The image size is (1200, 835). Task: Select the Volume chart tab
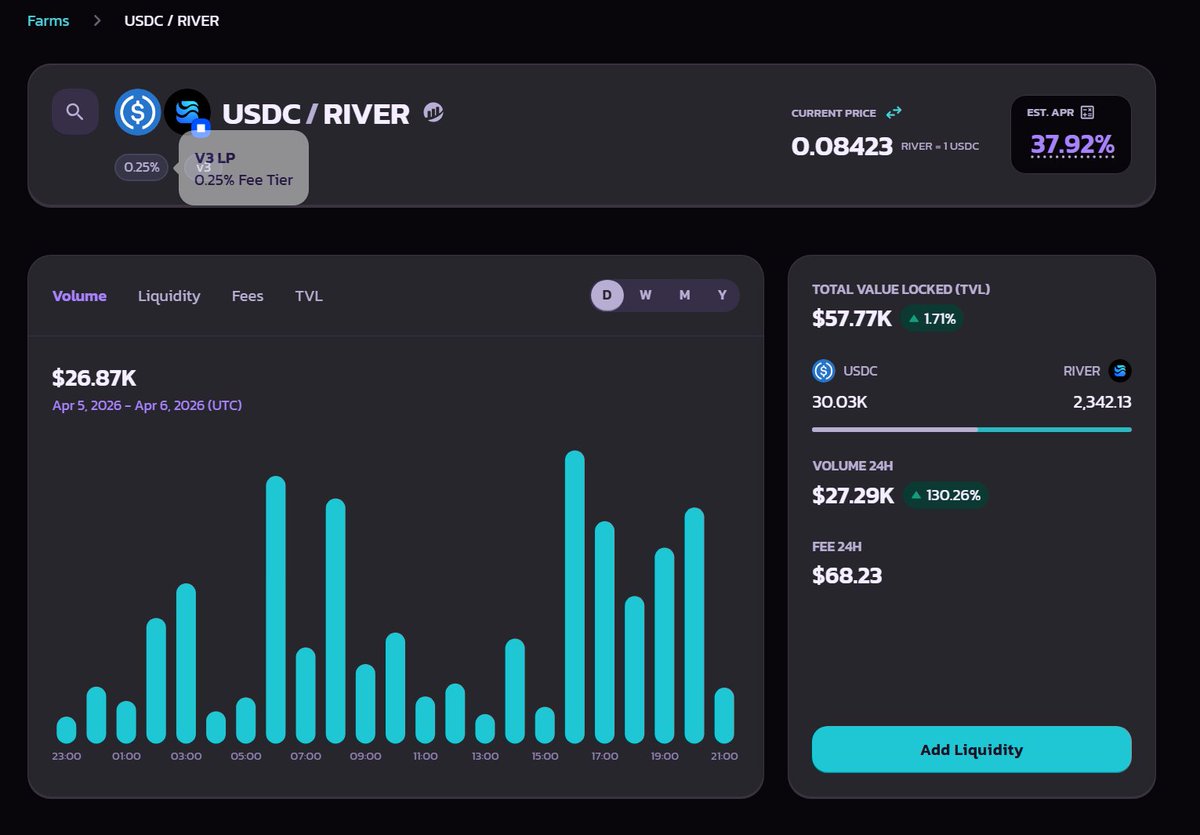tap(79, 296)
